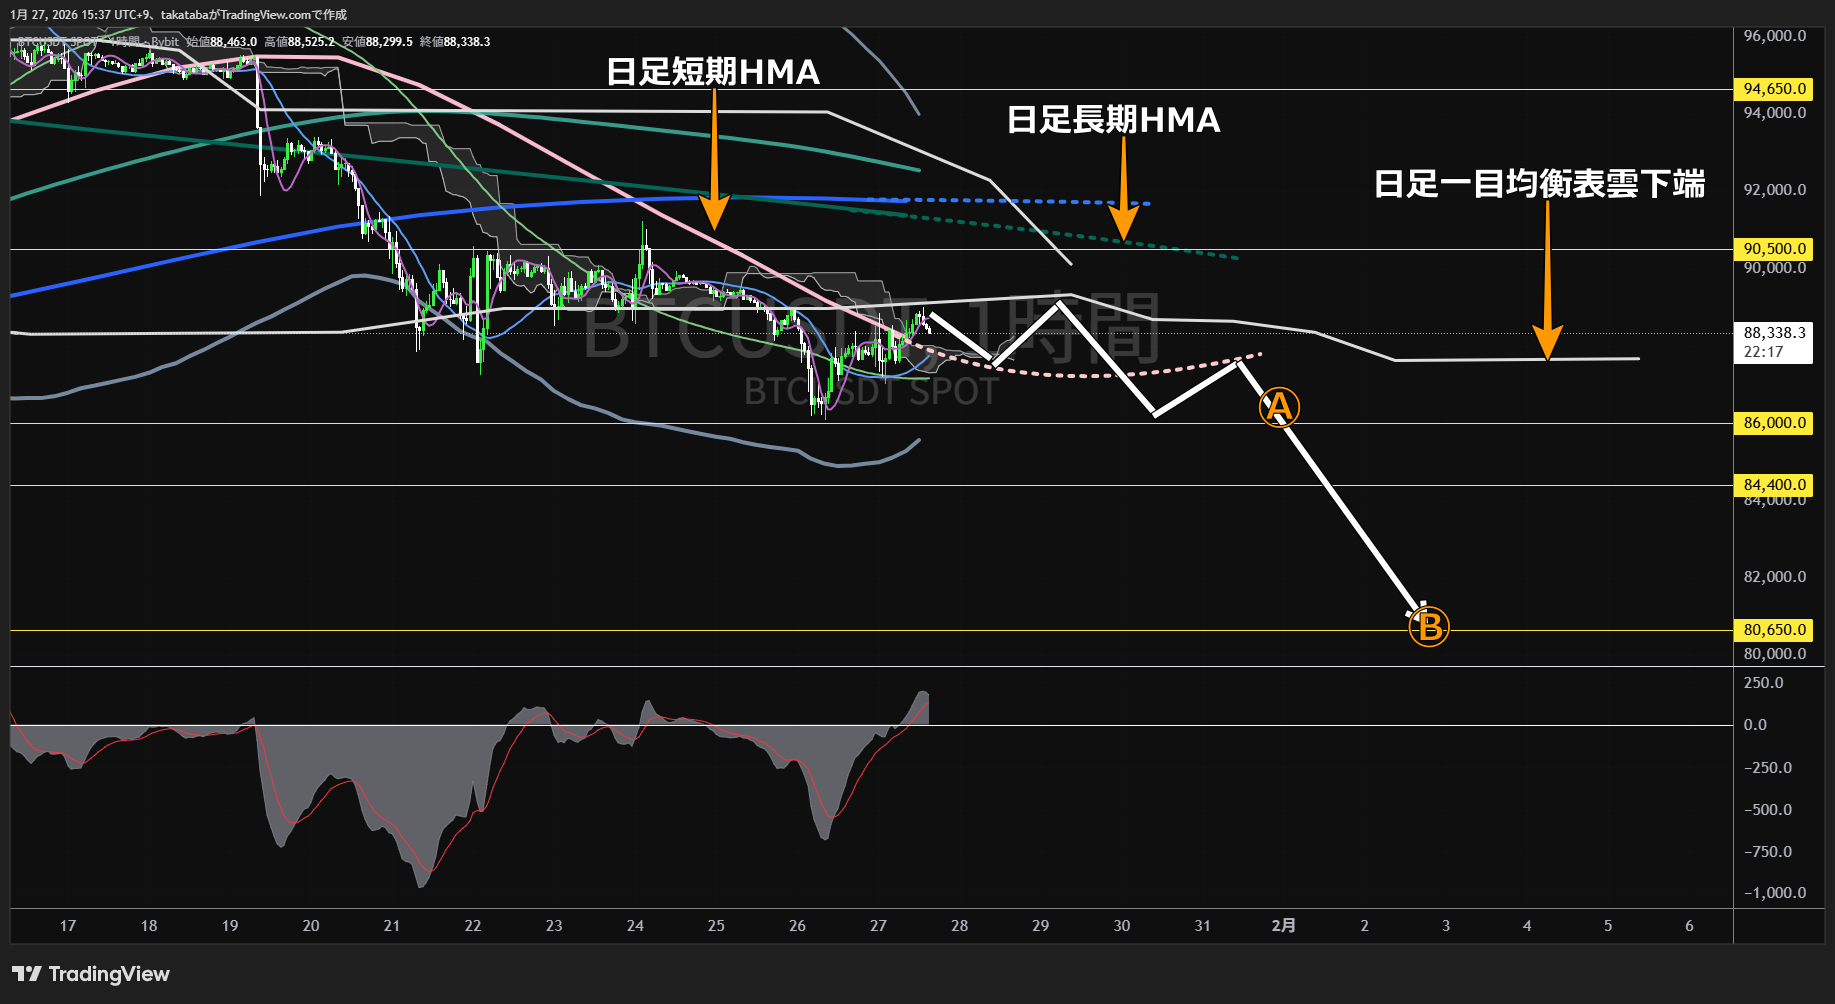The image size is (1835, 1004).
Task: Click the yellow 90,500.0 price label
Action: 1774,249
